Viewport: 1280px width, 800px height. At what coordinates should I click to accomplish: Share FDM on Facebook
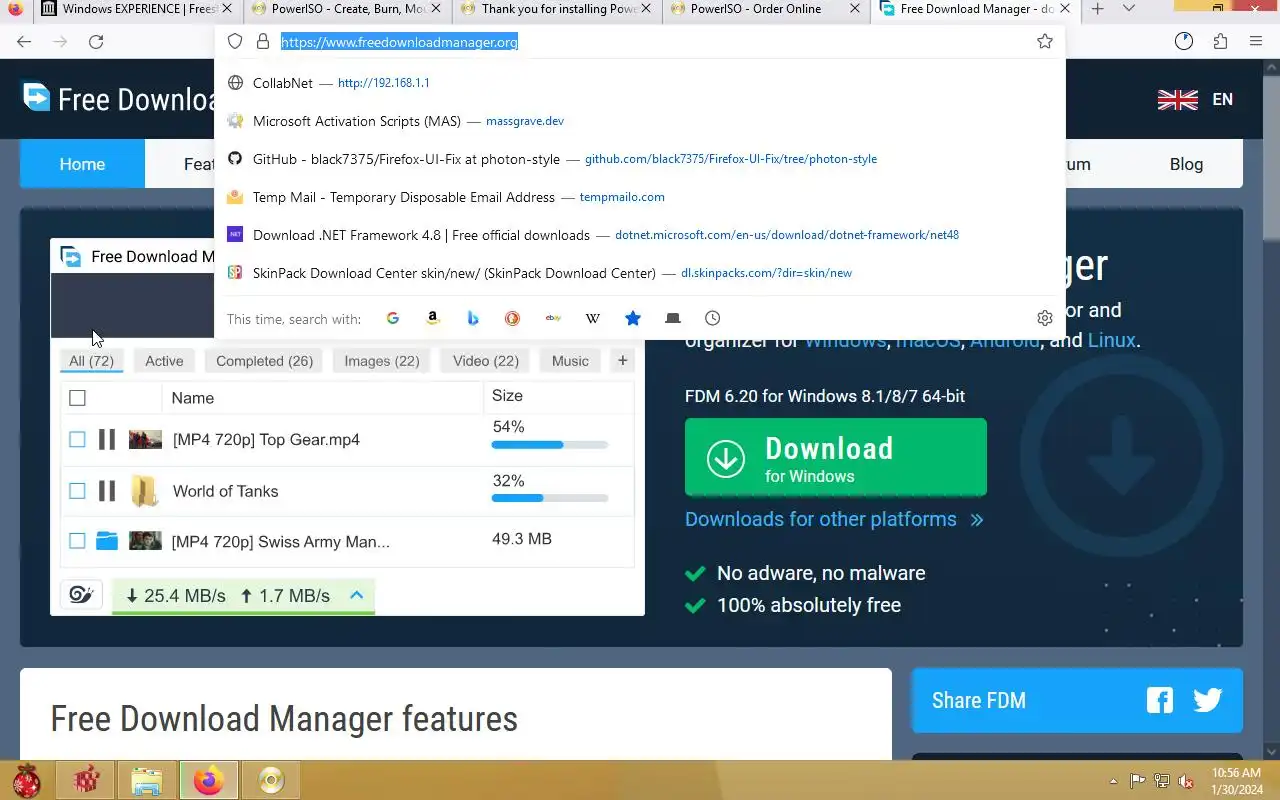(1160, 700)
